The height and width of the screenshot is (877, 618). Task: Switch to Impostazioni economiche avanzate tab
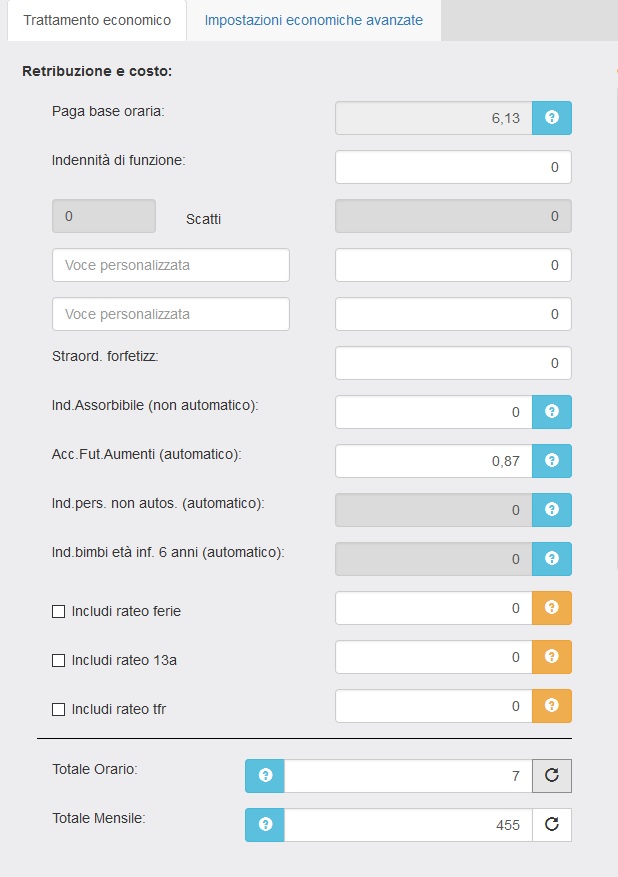[313, 20]
